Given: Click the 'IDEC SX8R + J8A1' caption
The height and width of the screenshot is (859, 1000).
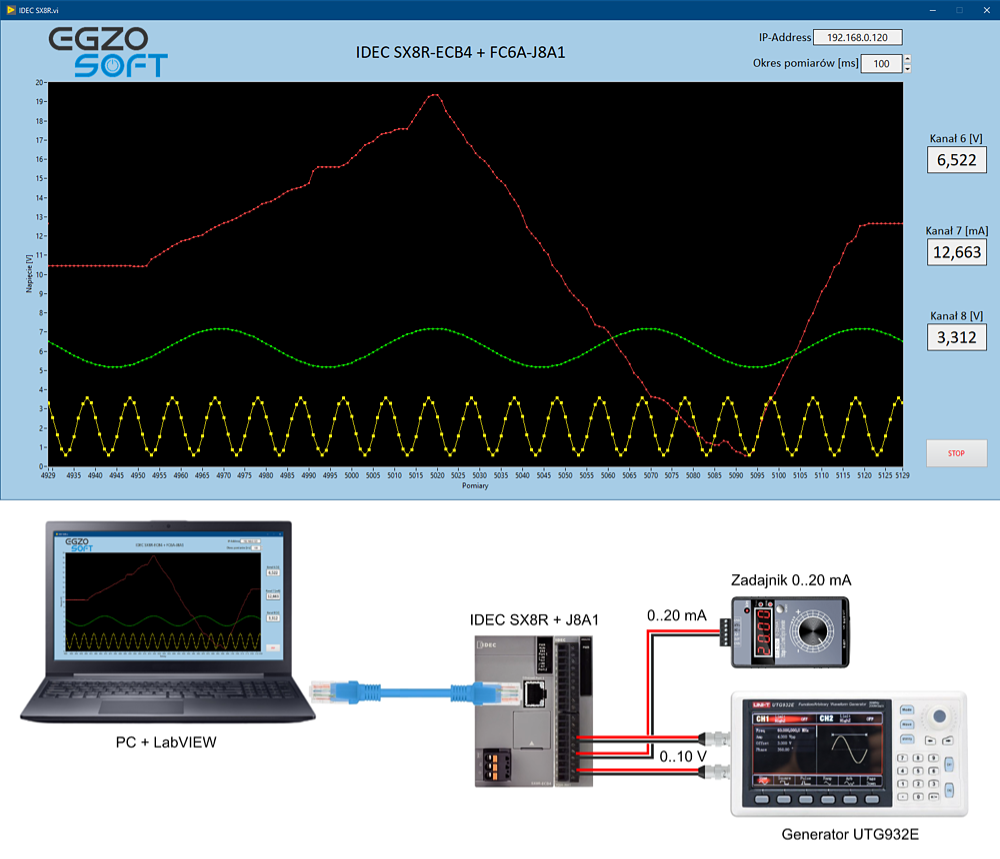Looking at the screenshot, I should tap(534, 620).
